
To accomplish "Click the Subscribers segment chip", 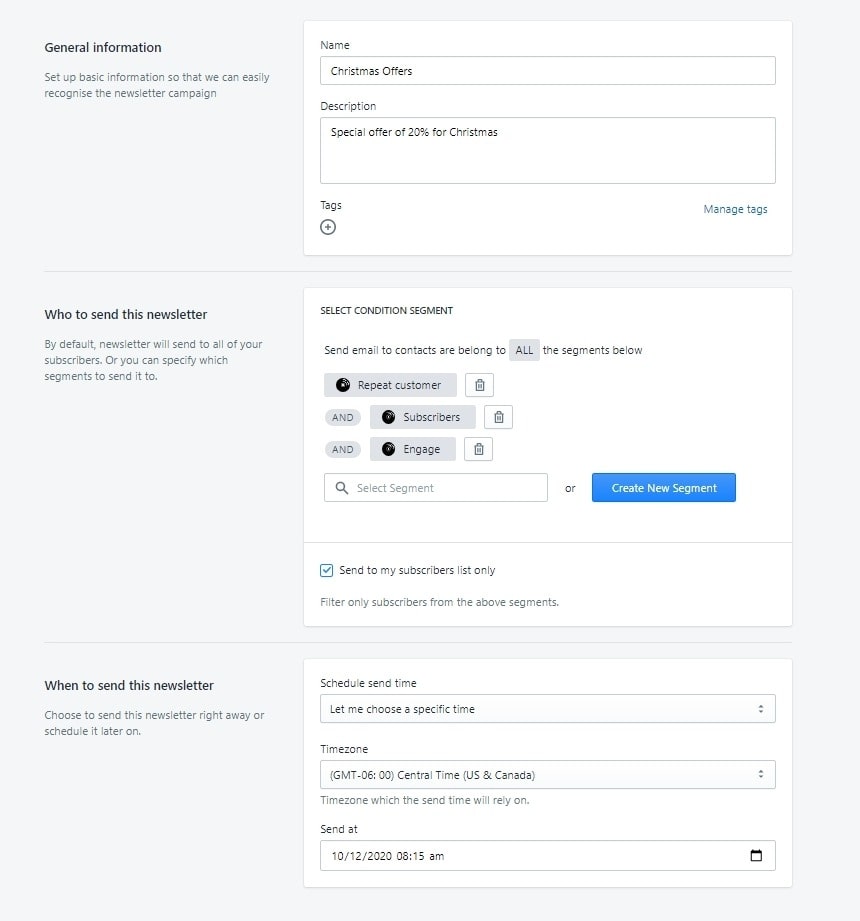I will click(x=422, y=417).
